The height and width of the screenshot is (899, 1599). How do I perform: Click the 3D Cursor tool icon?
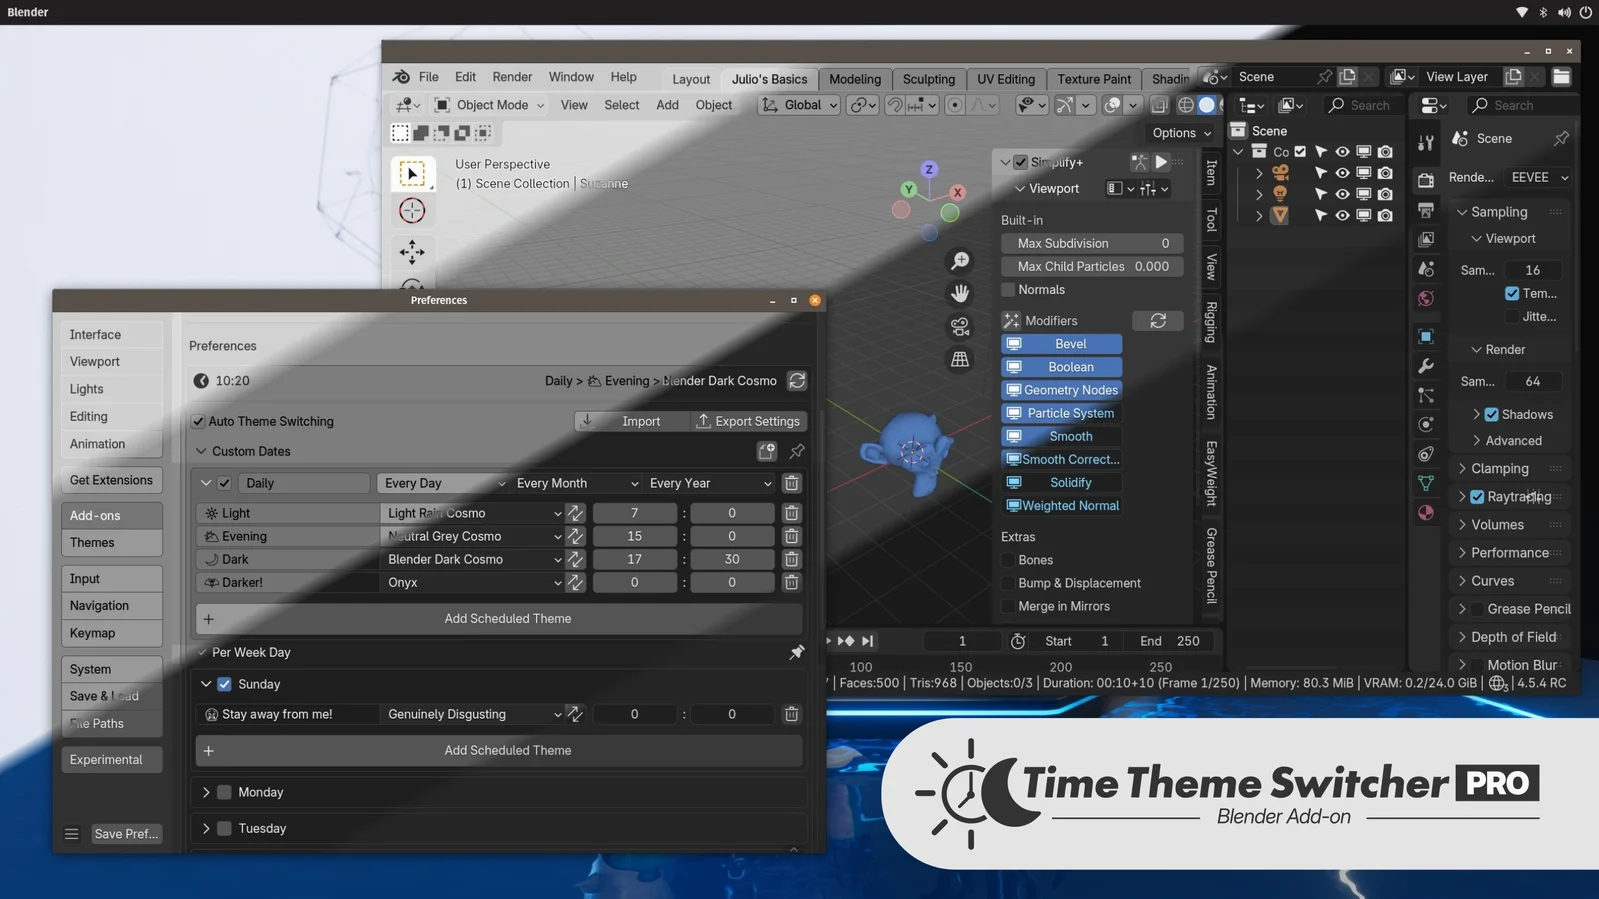(412, 211)
